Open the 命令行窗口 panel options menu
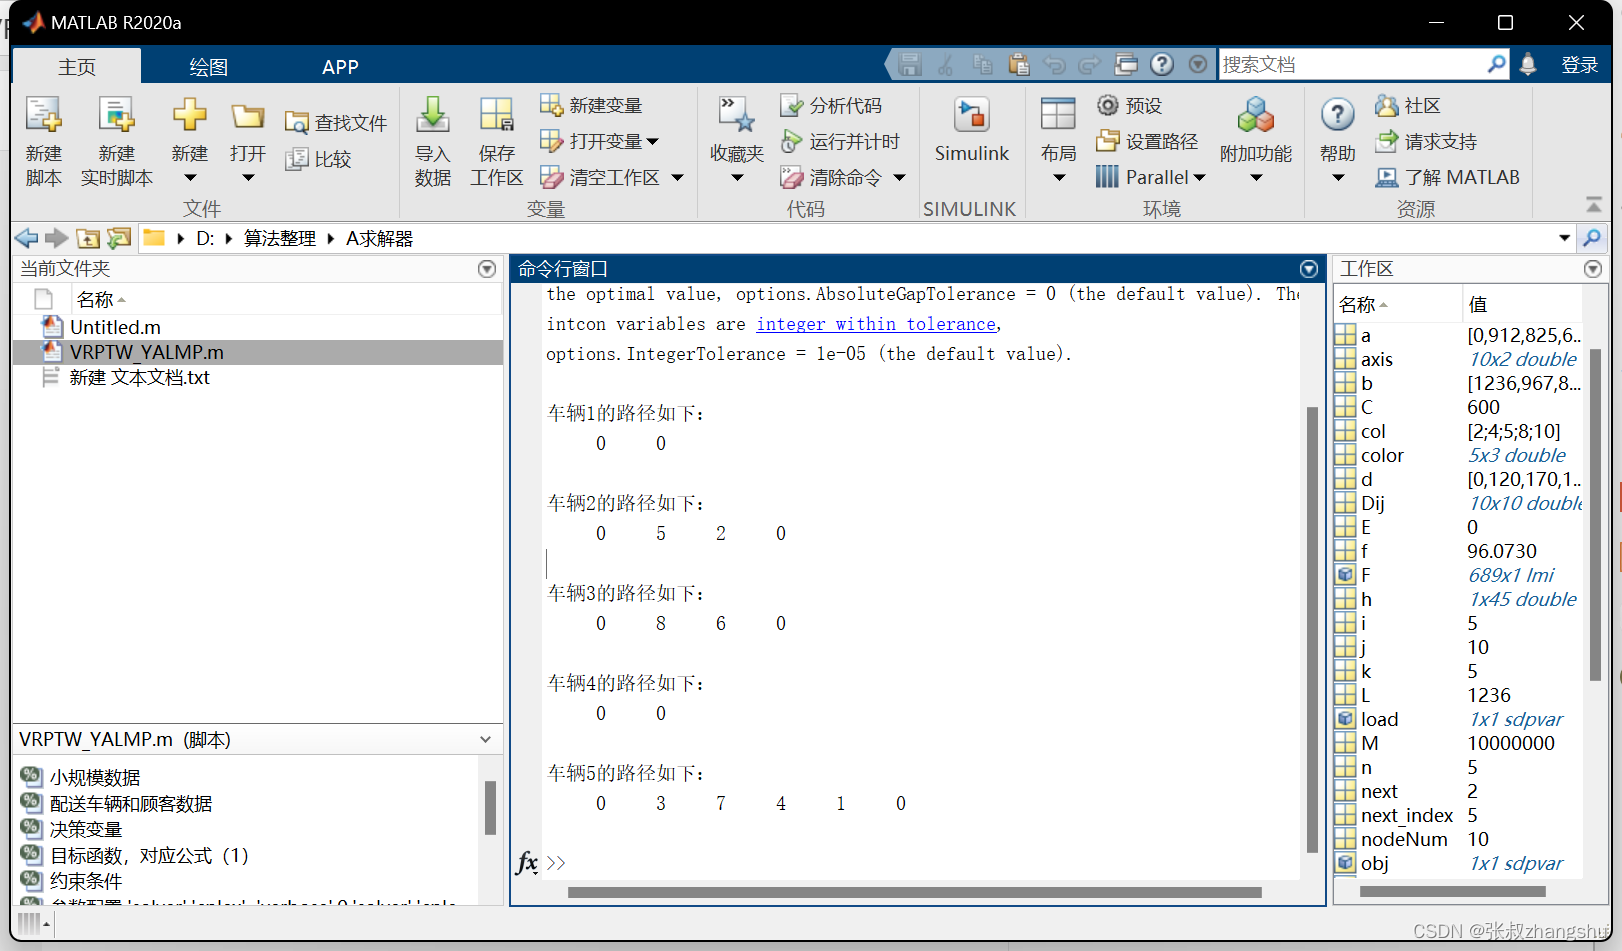 pos(1308,268)
